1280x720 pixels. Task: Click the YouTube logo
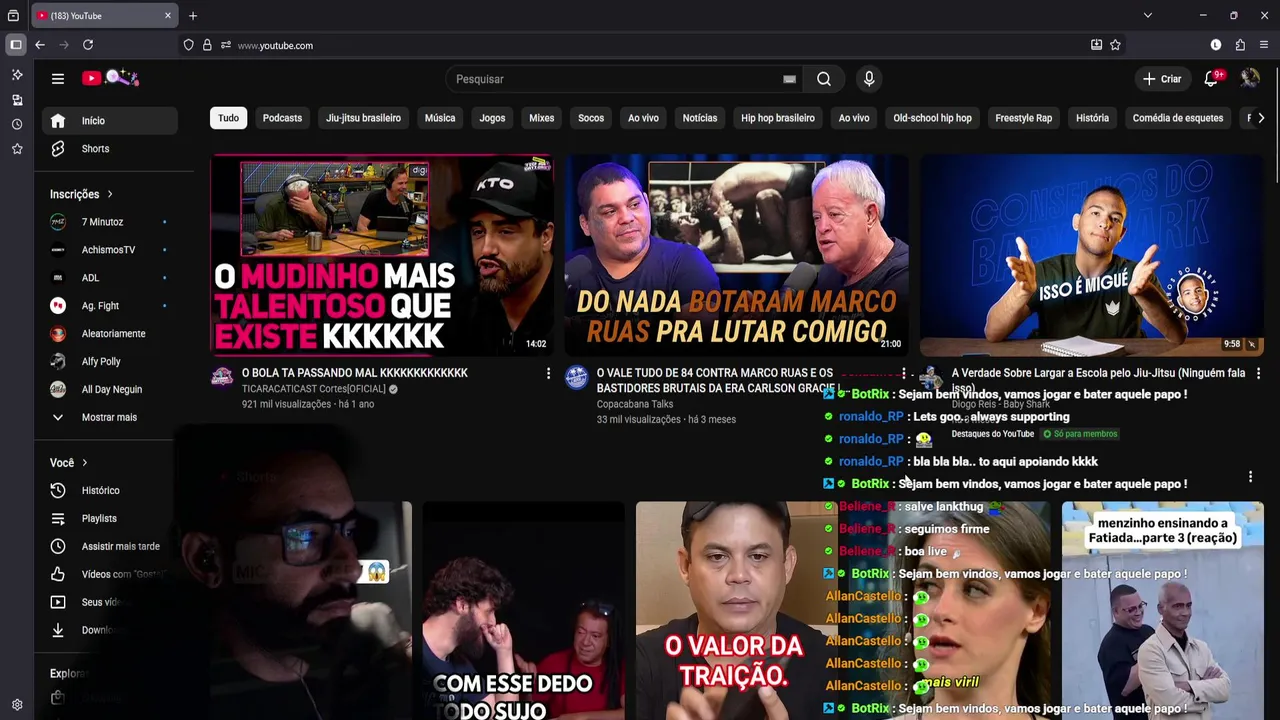pos(110,78)
